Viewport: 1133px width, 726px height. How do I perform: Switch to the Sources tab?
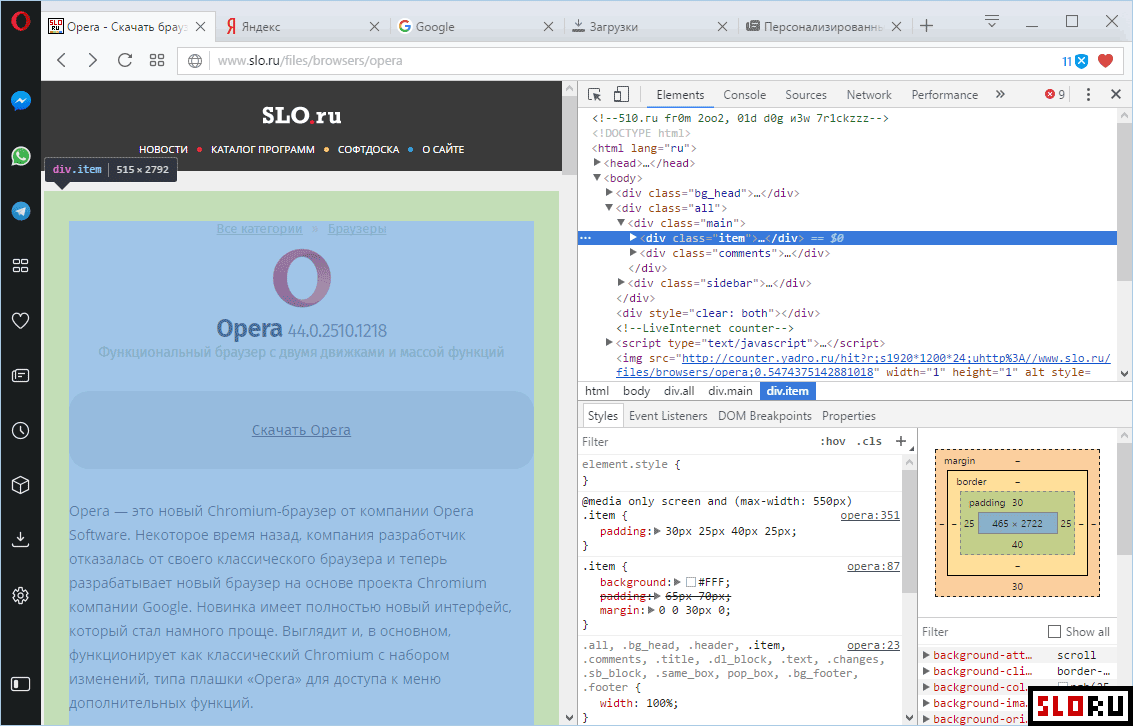pyautogui.click(x=806, y=95)
